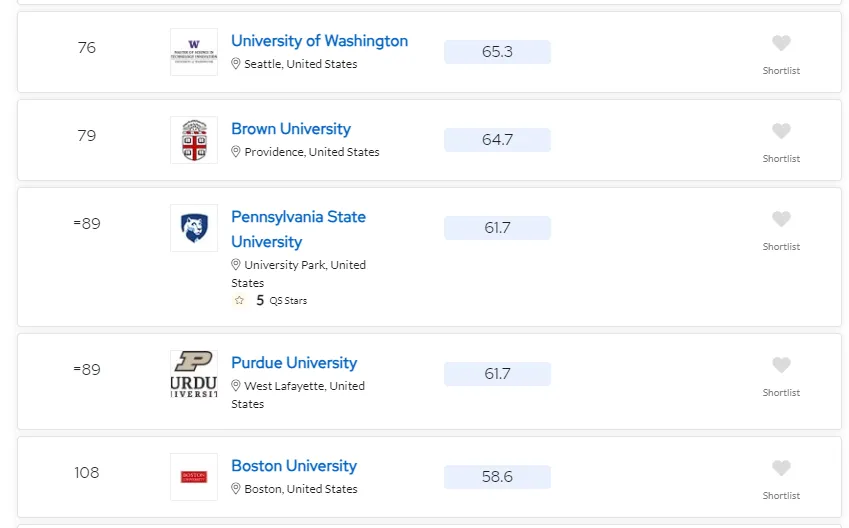Click the location pin beside Providence
This screenshot has width=849, height=528.
[x=236, y=152]
